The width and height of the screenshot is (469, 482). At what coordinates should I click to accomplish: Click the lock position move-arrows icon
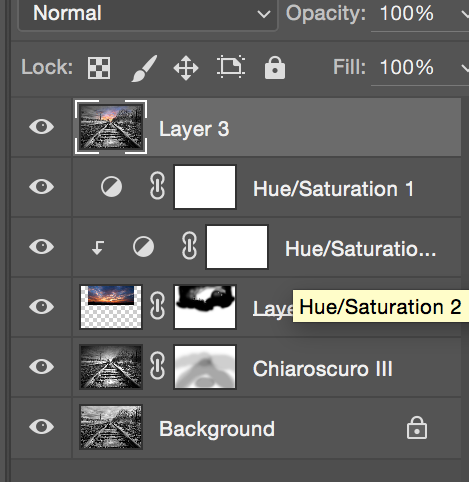[186, 68]
